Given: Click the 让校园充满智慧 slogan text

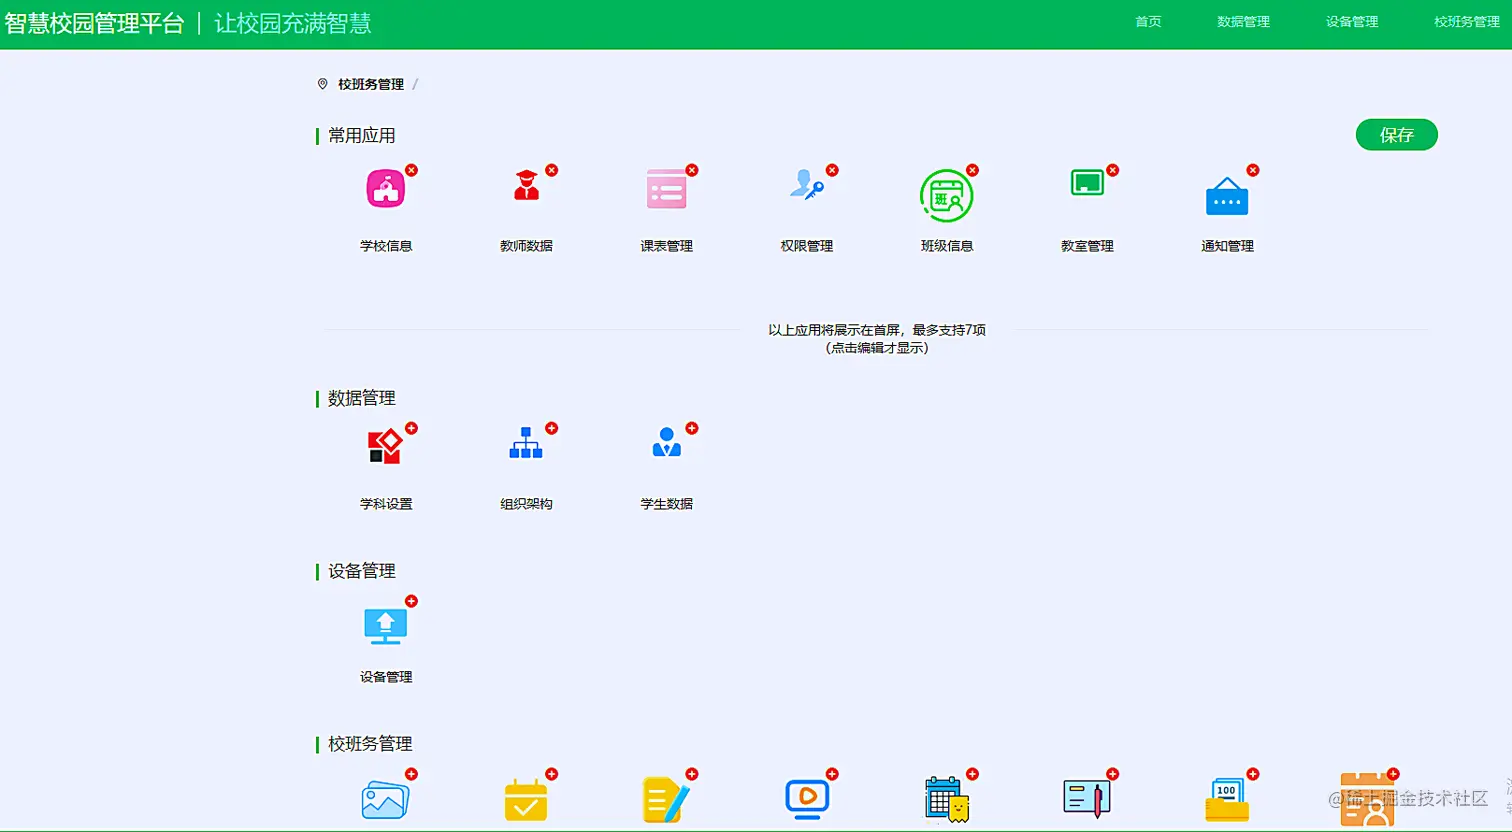Looking at the screenshot, I should (293, 24).
